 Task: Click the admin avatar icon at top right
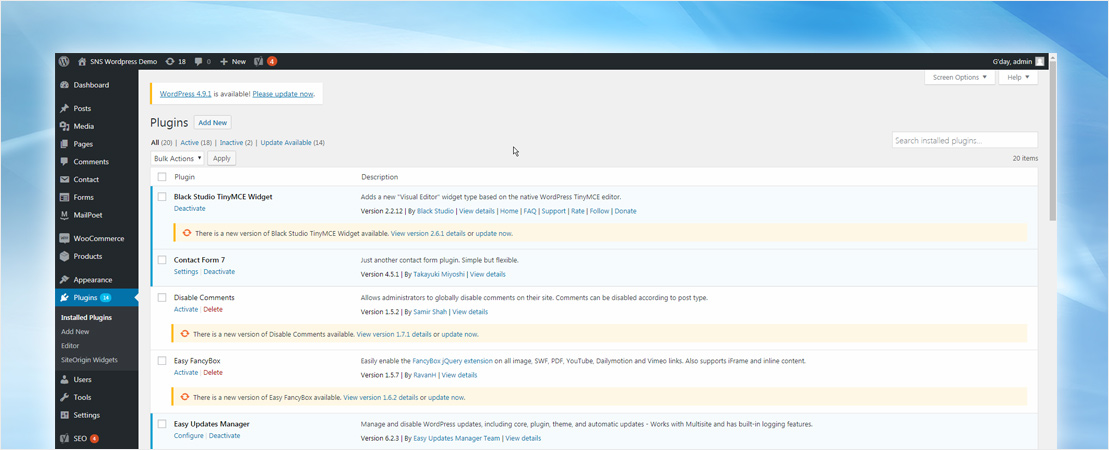point(1040,61)
